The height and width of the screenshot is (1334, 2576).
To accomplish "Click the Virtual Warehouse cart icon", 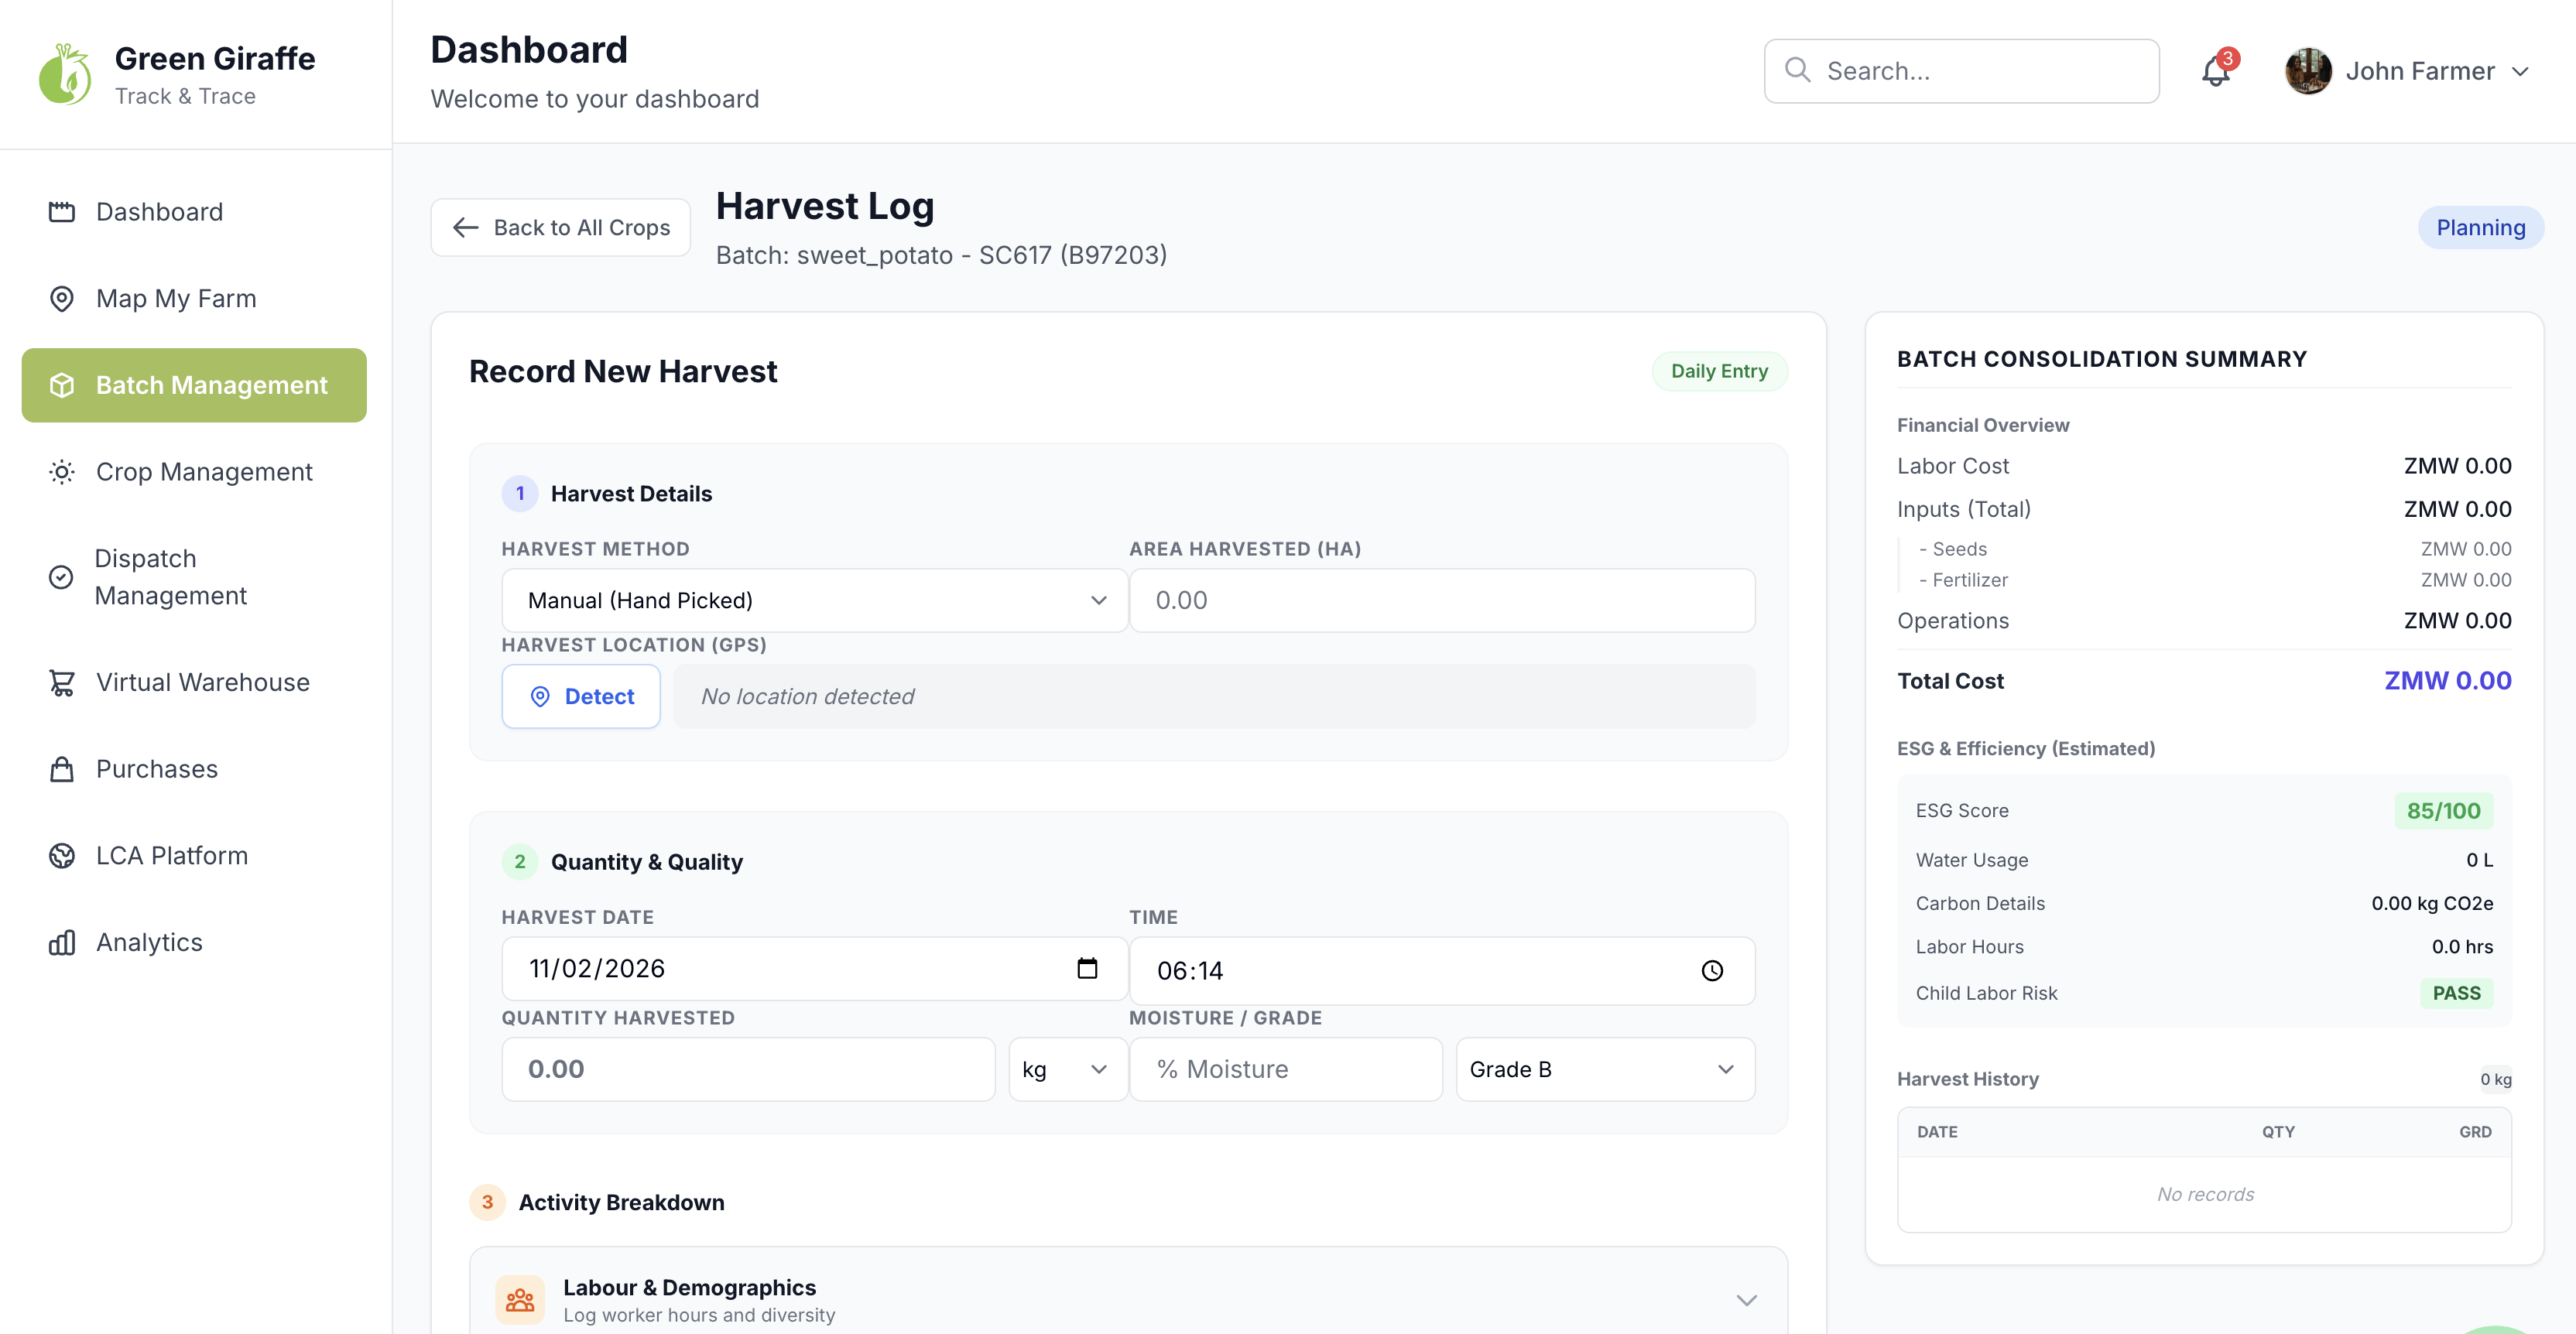I will coord(62,682).
